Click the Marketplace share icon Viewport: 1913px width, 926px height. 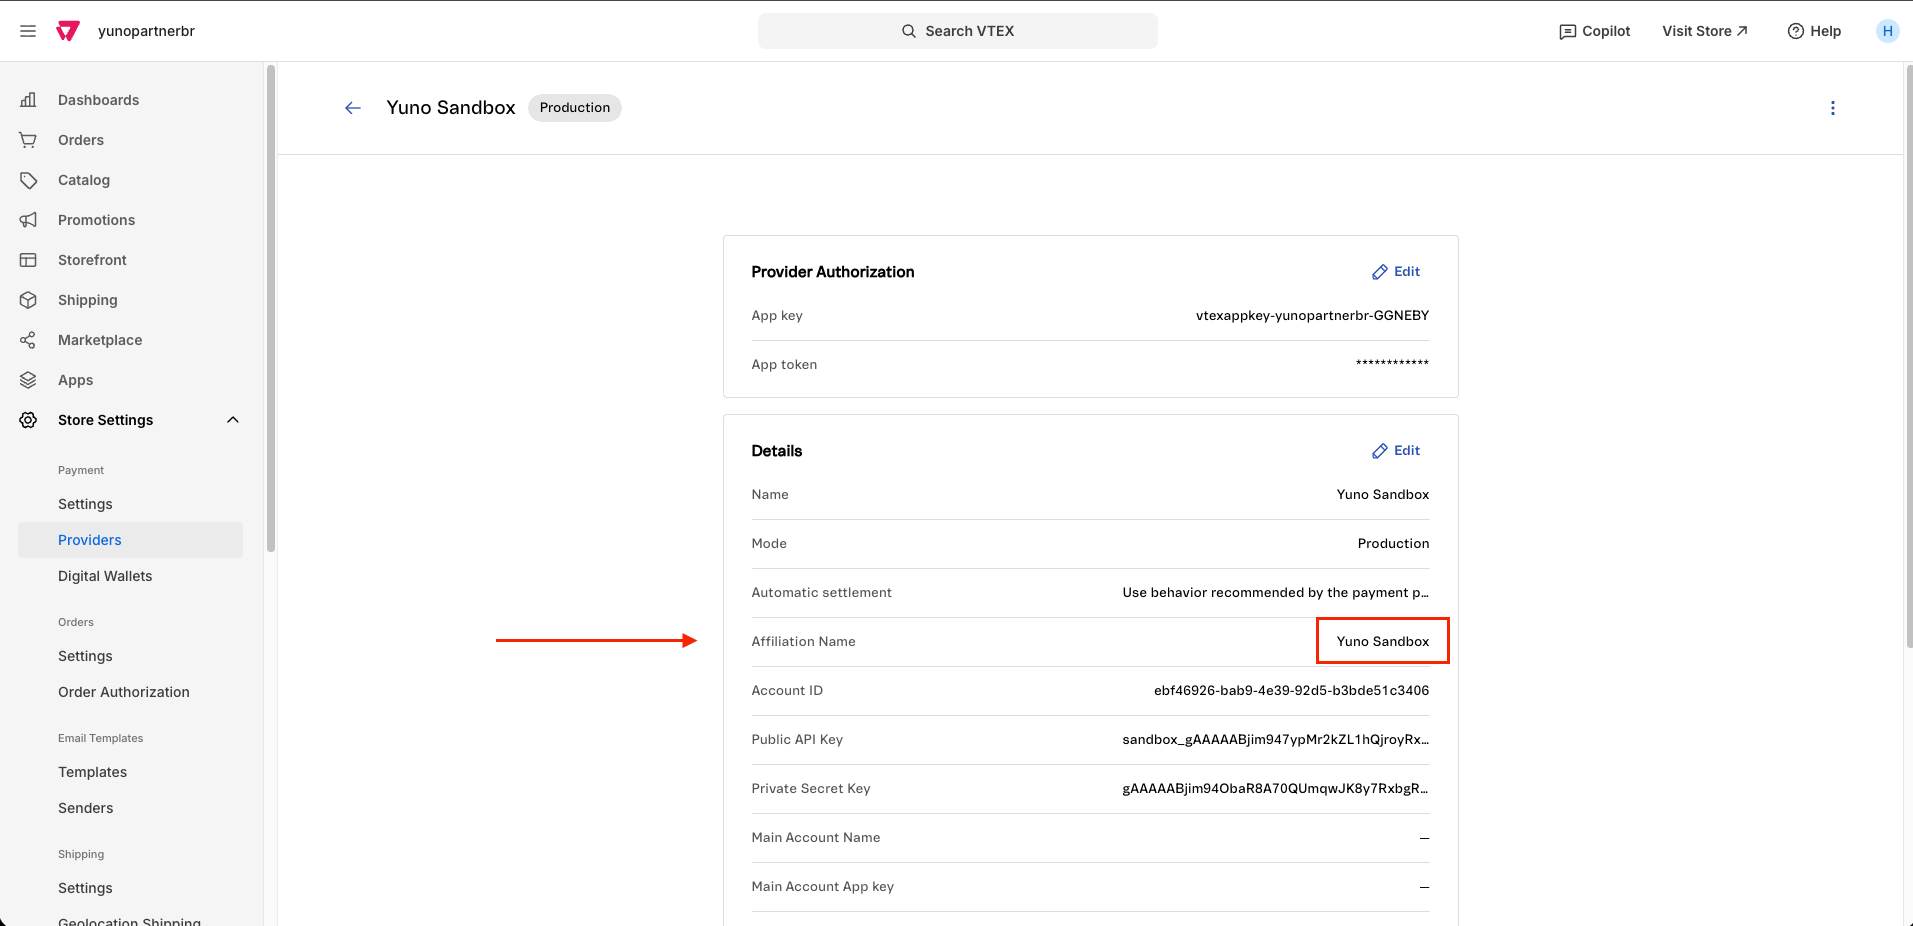coord(28,340)
